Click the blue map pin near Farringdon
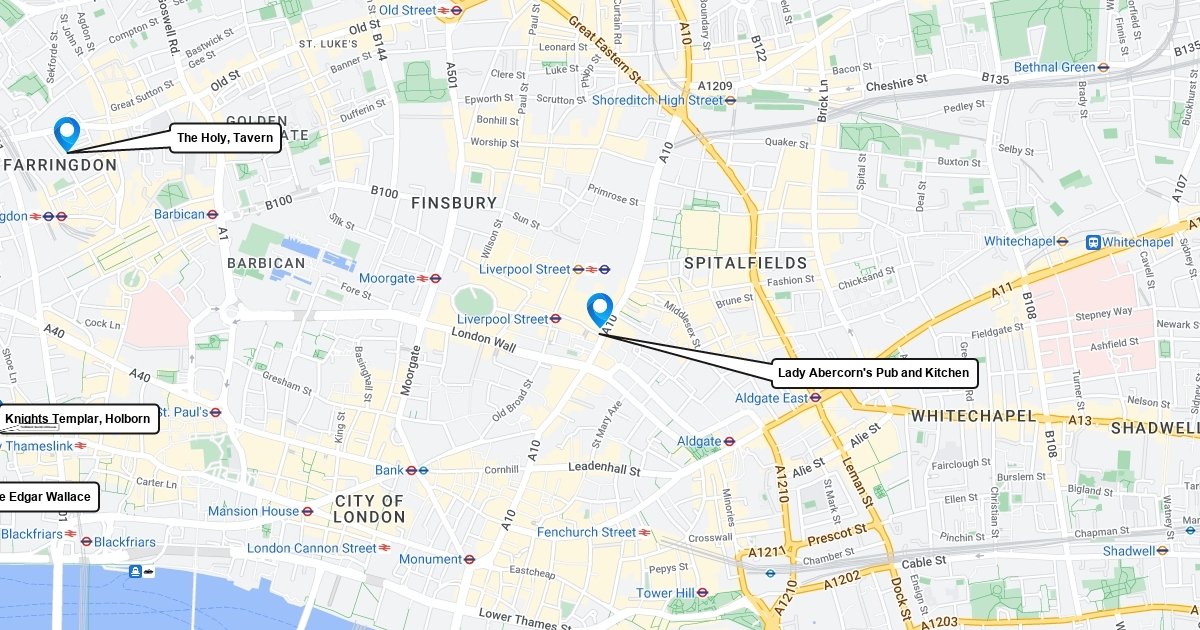 click(67, 133)
